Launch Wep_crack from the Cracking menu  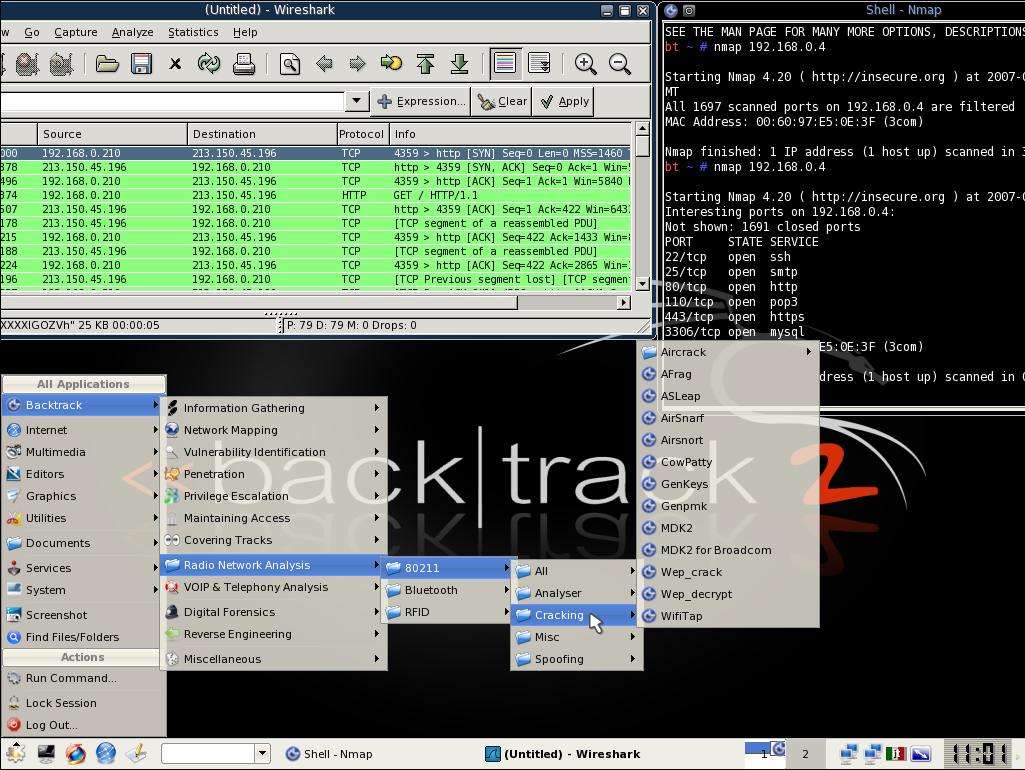click(x=728, y=573)
